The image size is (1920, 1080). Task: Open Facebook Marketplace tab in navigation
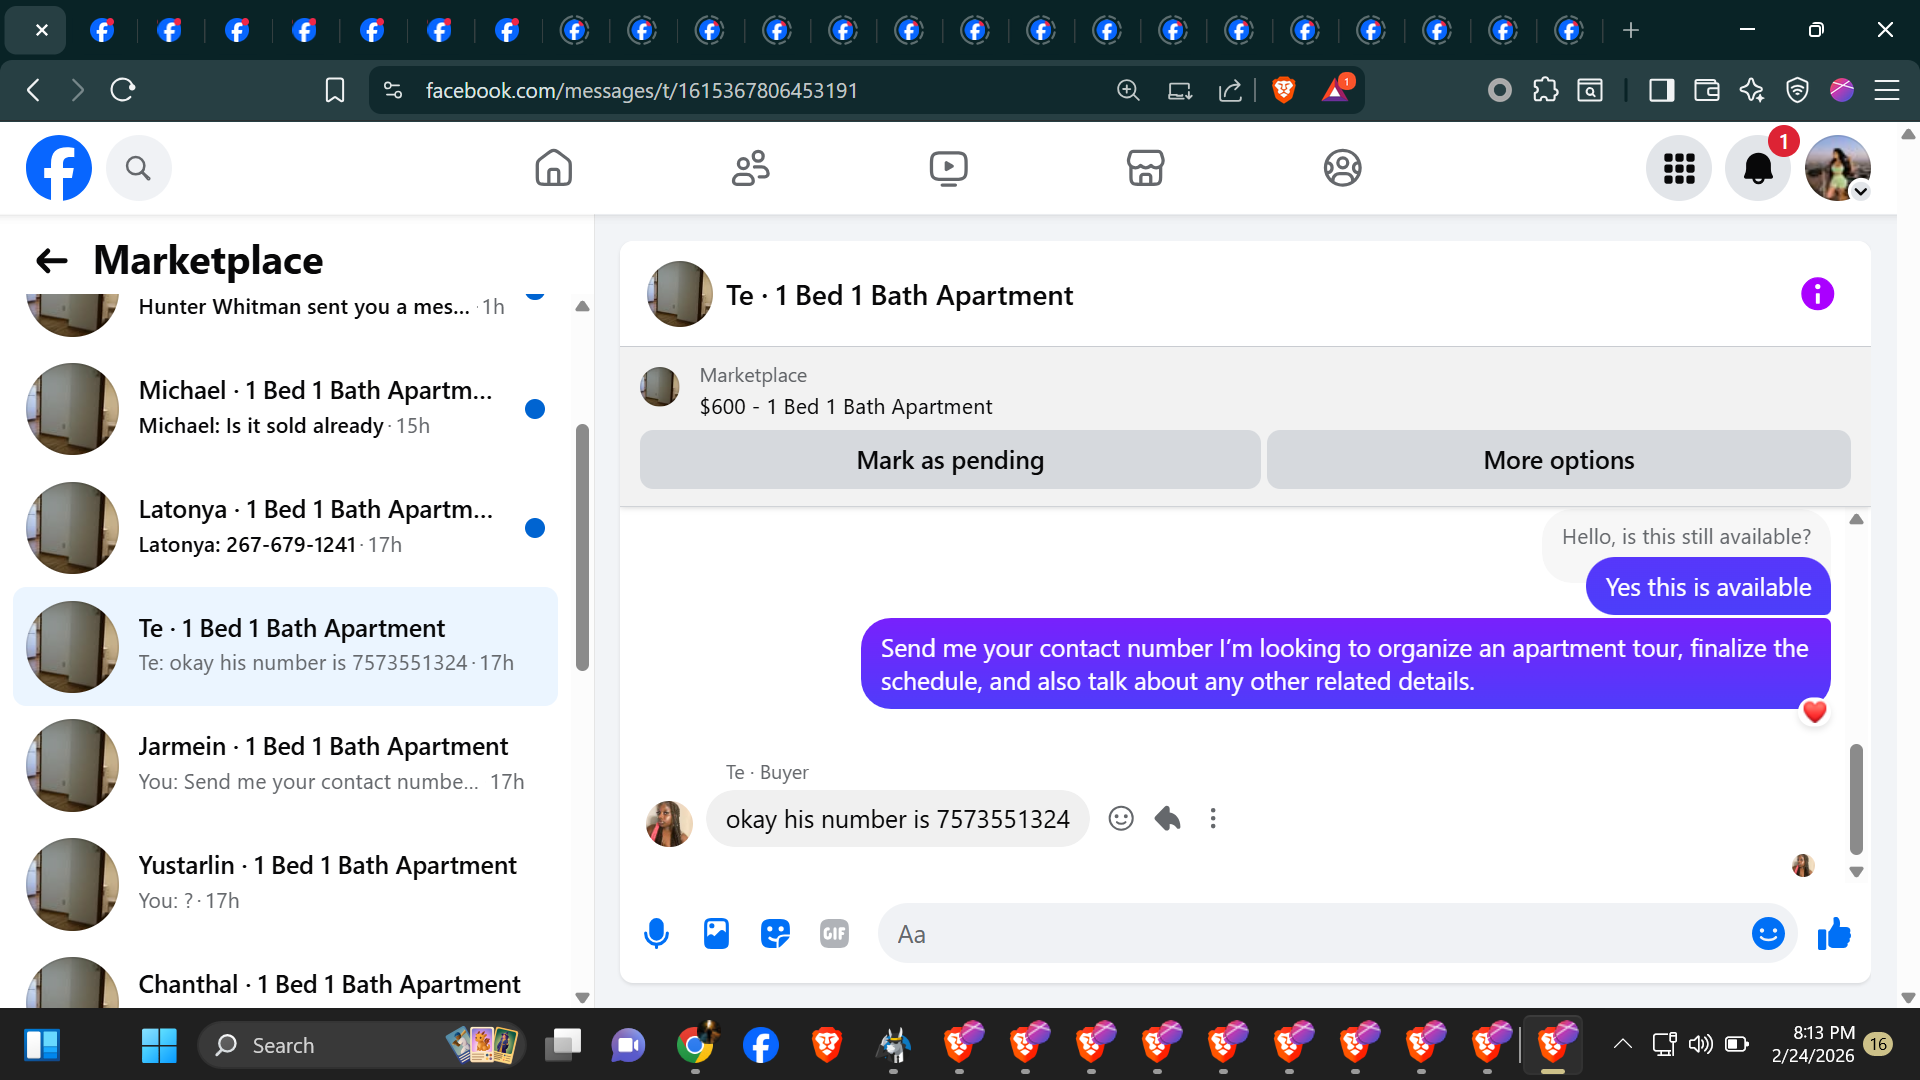[x=1145, y=168]
